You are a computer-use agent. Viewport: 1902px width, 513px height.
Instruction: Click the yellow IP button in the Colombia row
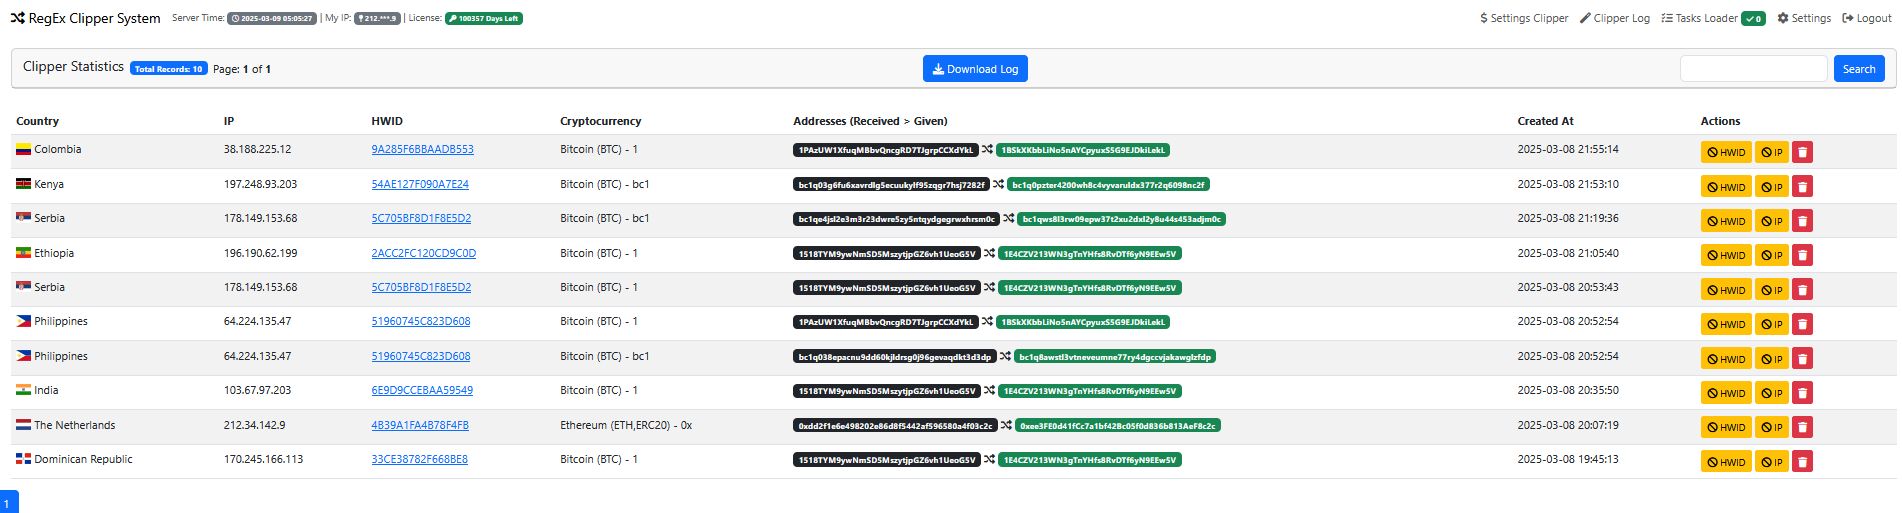pos(1772,152)
